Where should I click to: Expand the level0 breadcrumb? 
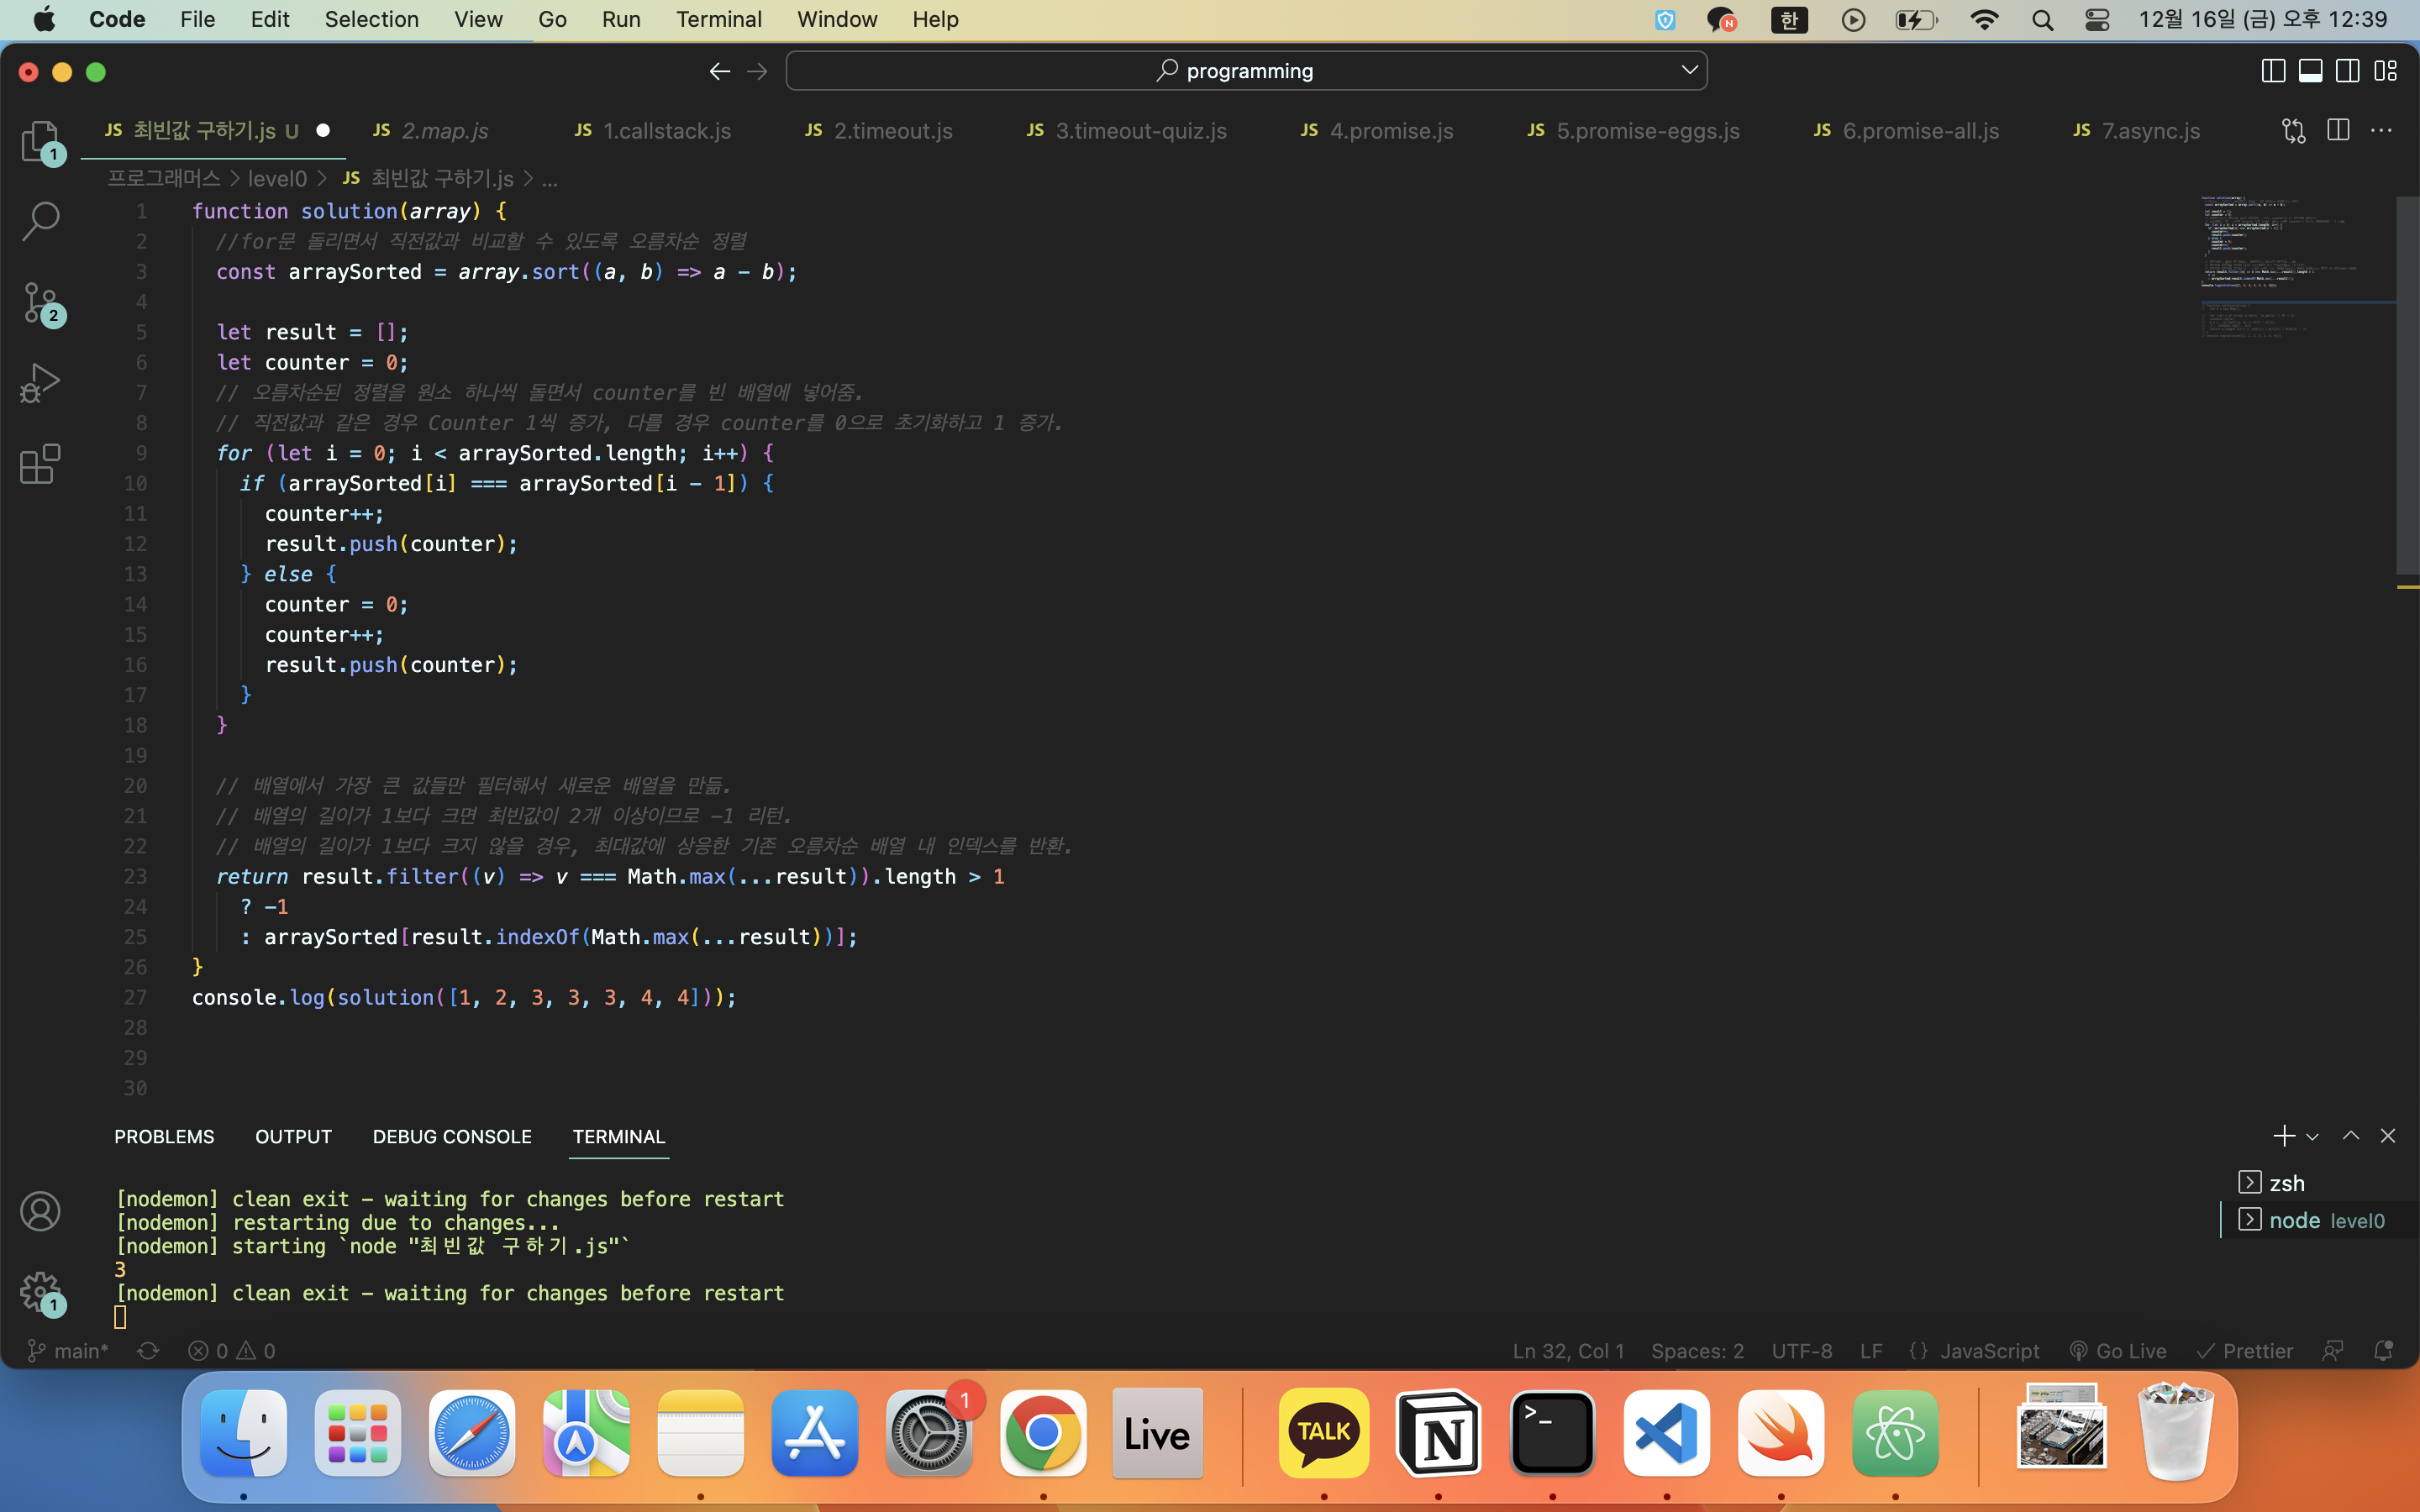click(x=277, y=179)
